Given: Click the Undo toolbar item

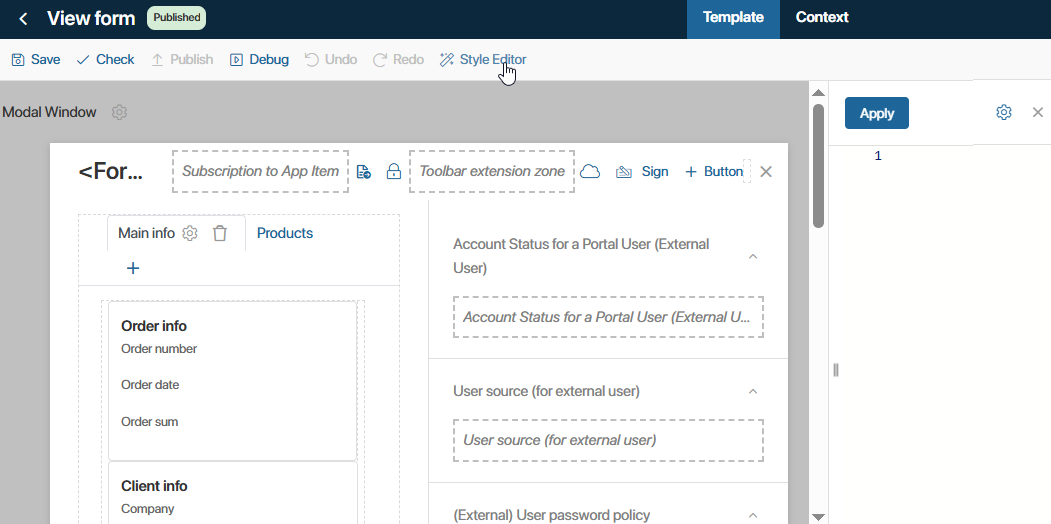Looking at the screenshot, I should pyautogui.click(x=331, y=60).
